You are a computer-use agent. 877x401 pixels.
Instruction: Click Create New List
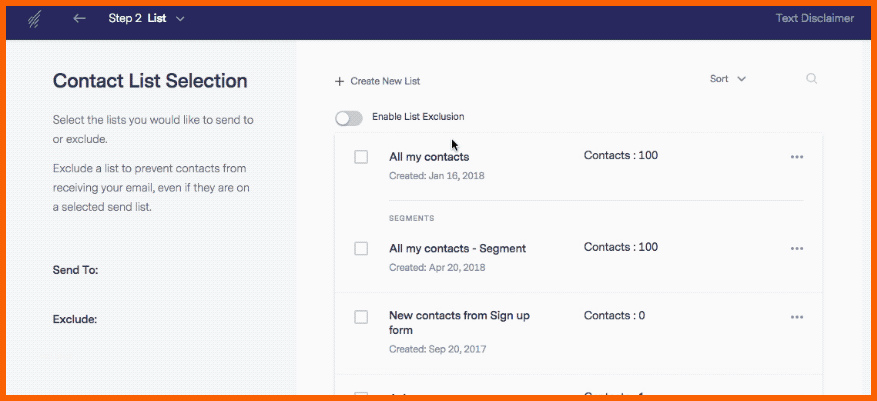coord(385,81)
